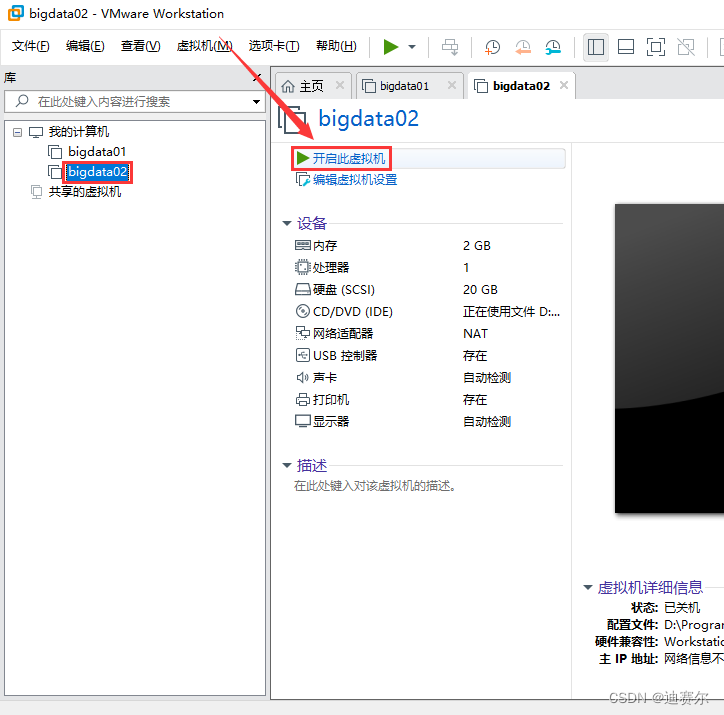The height and width of the screenshot is (715, 724).
Task: Open the snapshot manager wrench-clock icon
Action: [x=553, y=47]
